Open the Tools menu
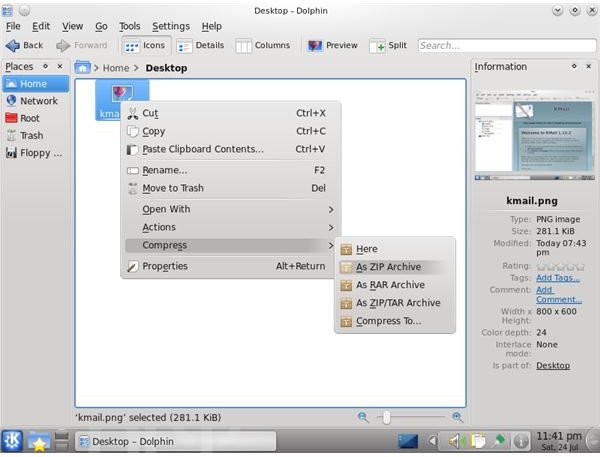This screenshot has width=600, height=457. pyautogui.click(x=129, y=26)
